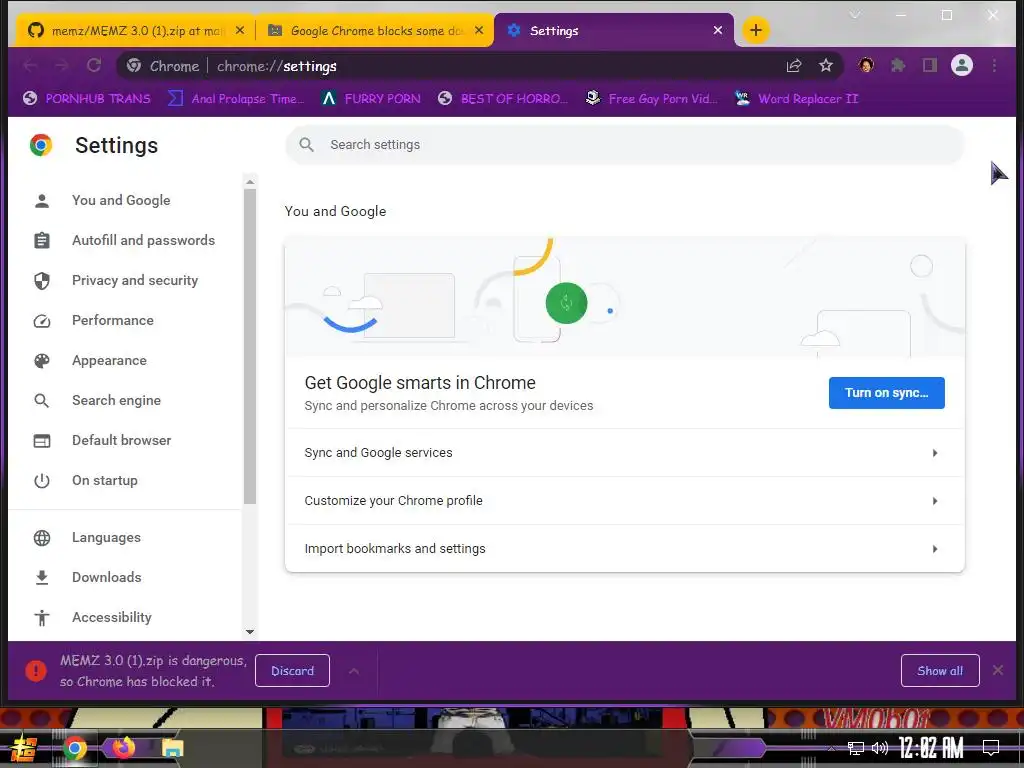The image size is (1024, 768).
Task: Reload the page with the refresh icon
Action: coord(94,65)
